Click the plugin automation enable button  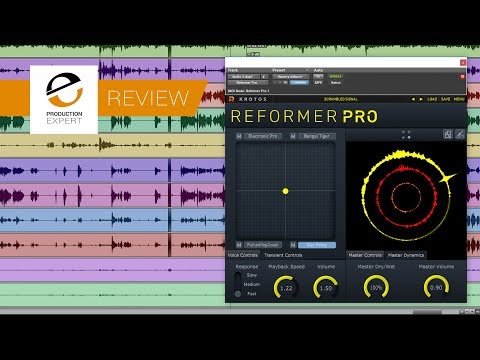point(318,76)
